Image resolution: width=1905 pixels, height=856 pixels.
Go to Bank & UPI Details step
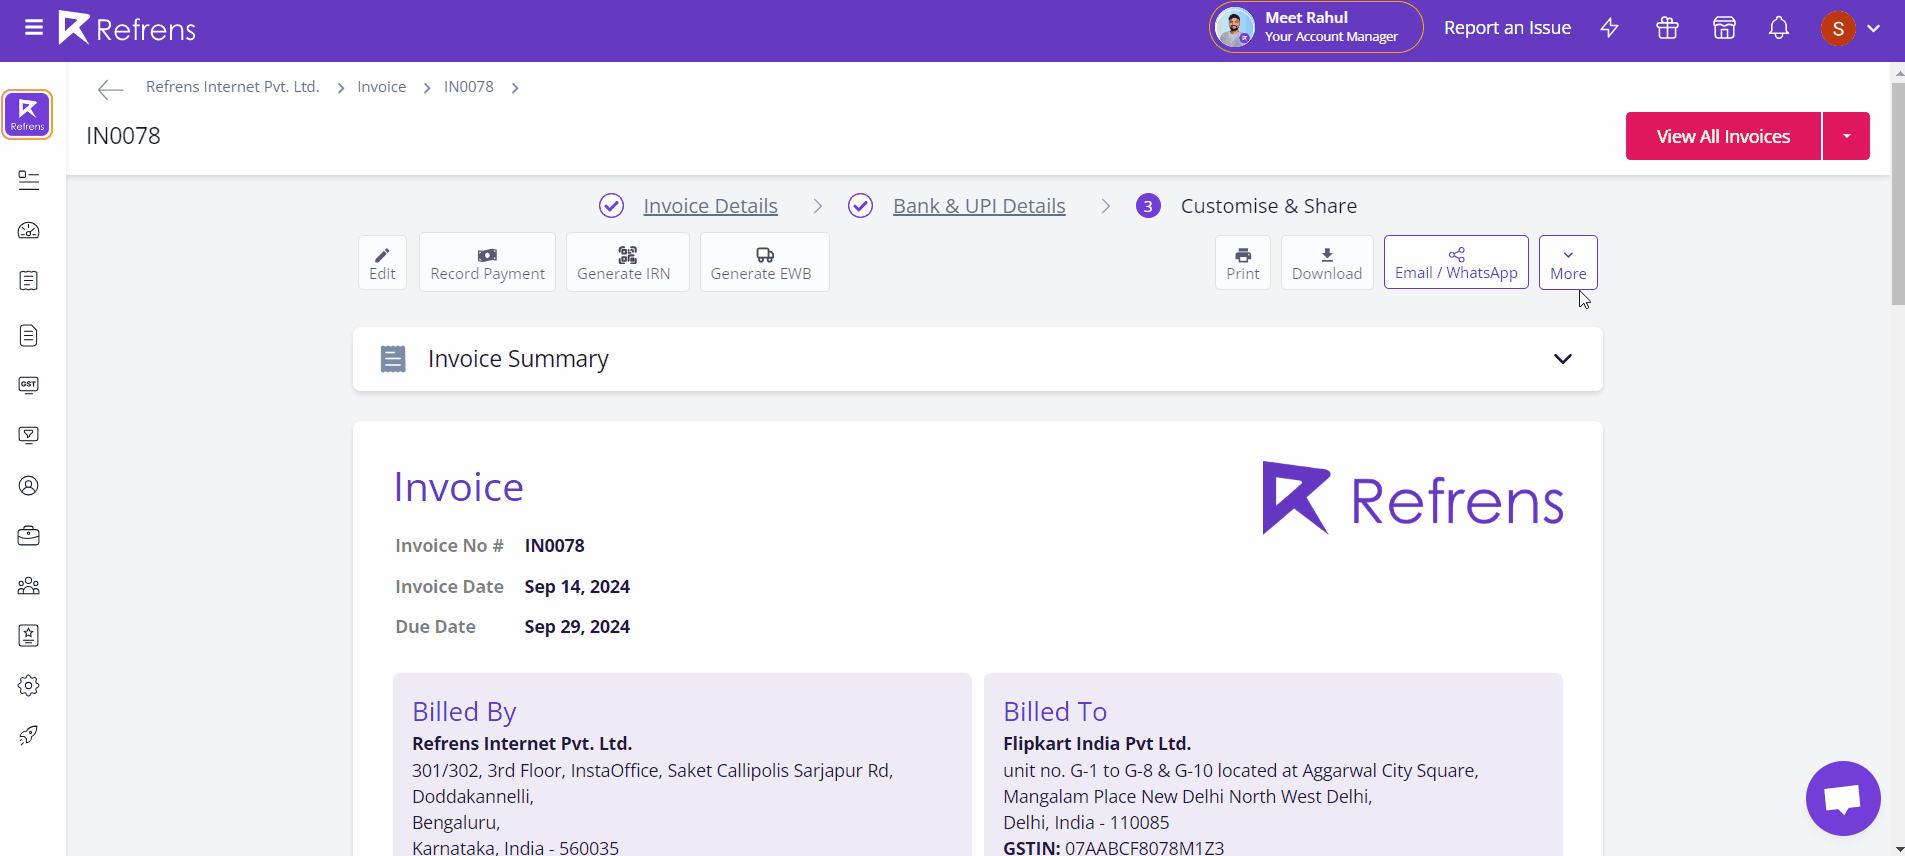pos(979,206)
